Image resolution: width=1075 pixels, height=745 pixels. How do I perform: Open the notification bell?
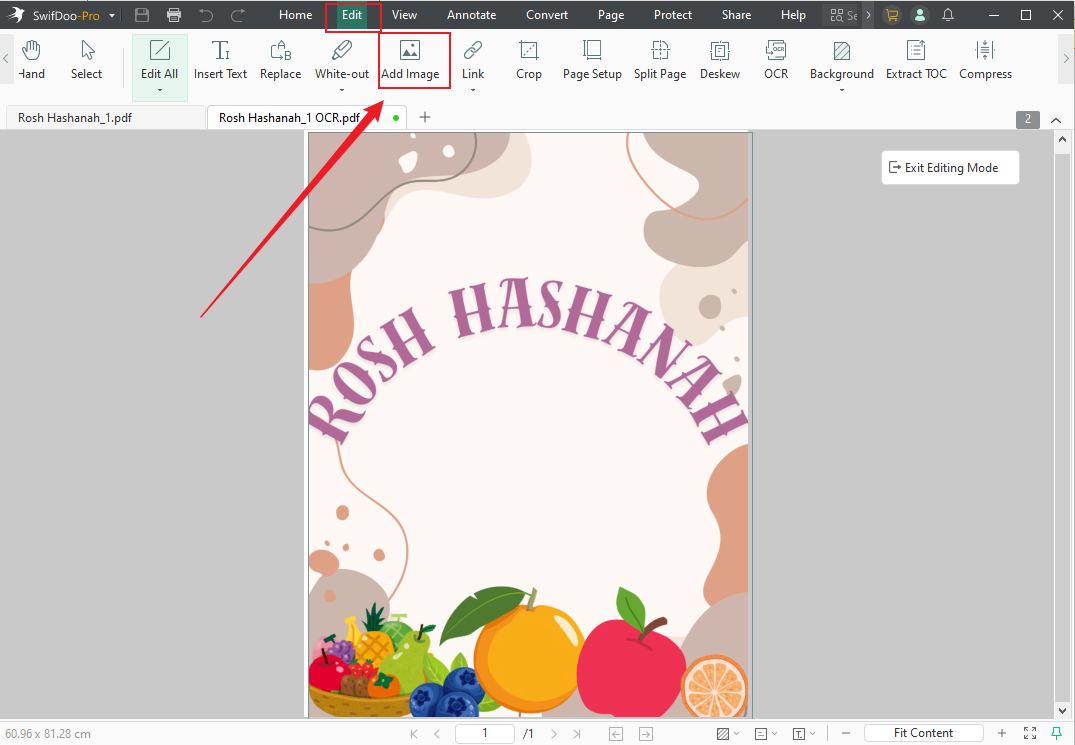[x=948, y=15]
